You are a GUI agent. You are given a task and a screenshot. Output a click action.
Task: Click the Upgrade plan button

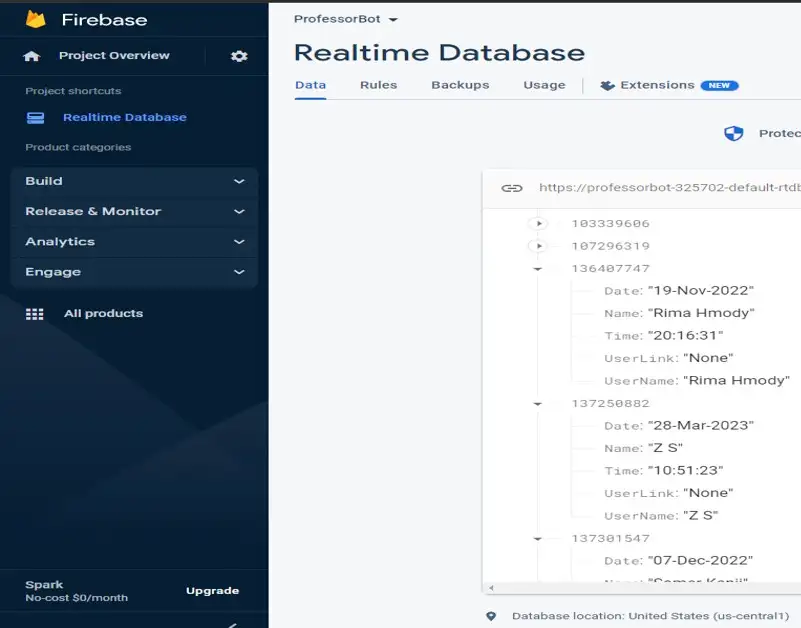pyautogui.click(x=212, y=591)
